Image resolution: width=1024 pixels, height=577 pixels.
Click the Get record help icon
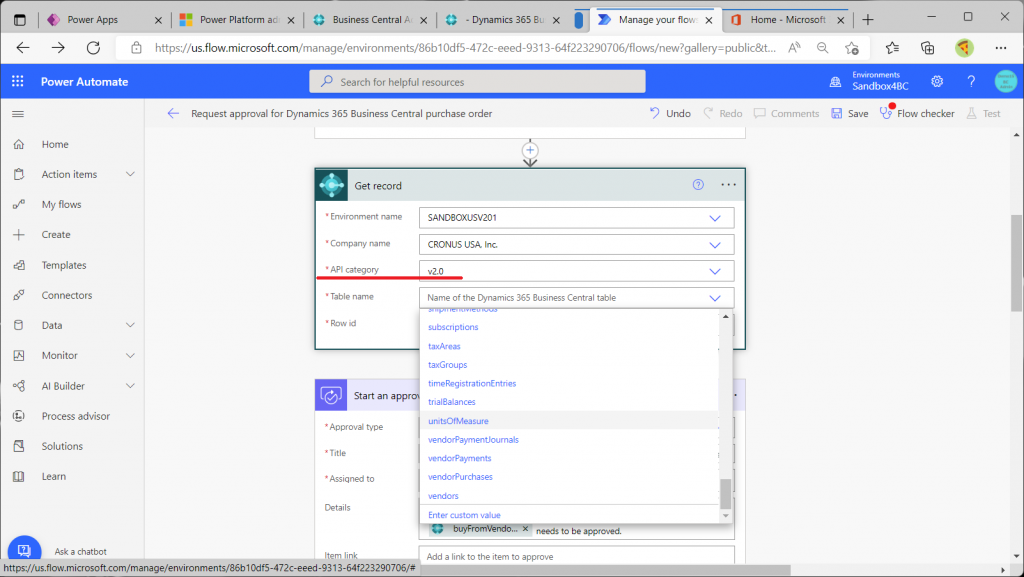tap(698, 185)
